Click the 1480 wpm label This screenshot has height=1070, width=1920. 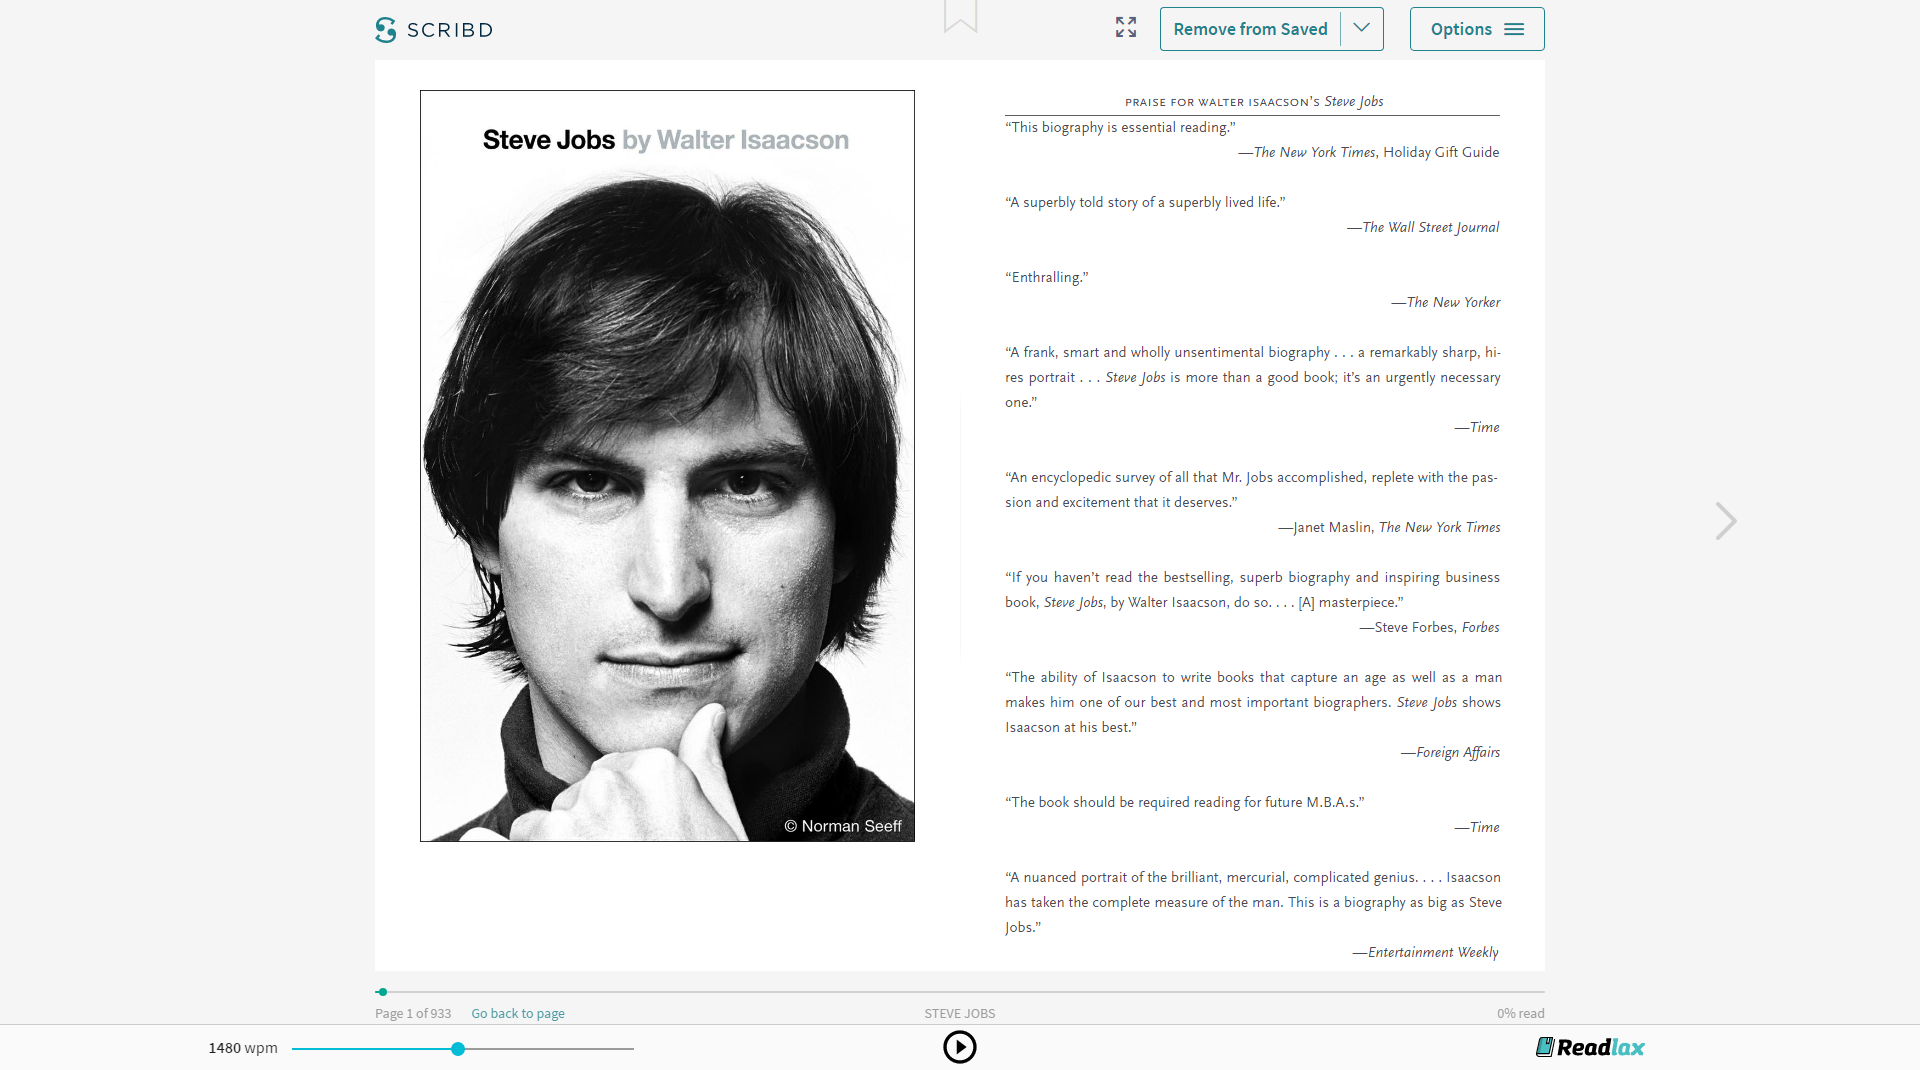pos(241,1048)
